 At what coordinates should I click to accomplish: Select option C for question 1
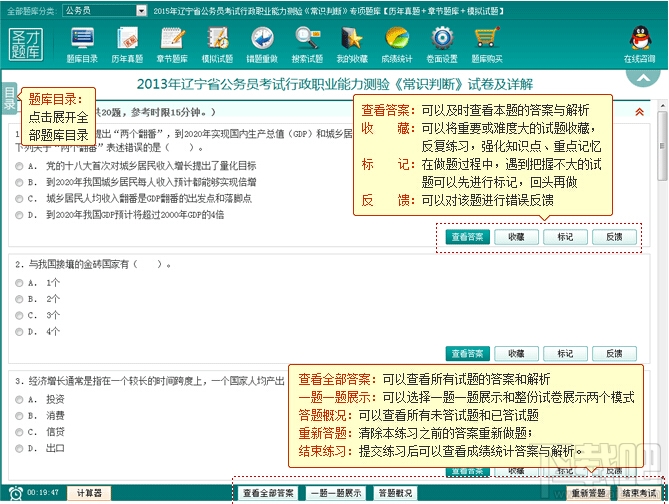tap(19, 199)
